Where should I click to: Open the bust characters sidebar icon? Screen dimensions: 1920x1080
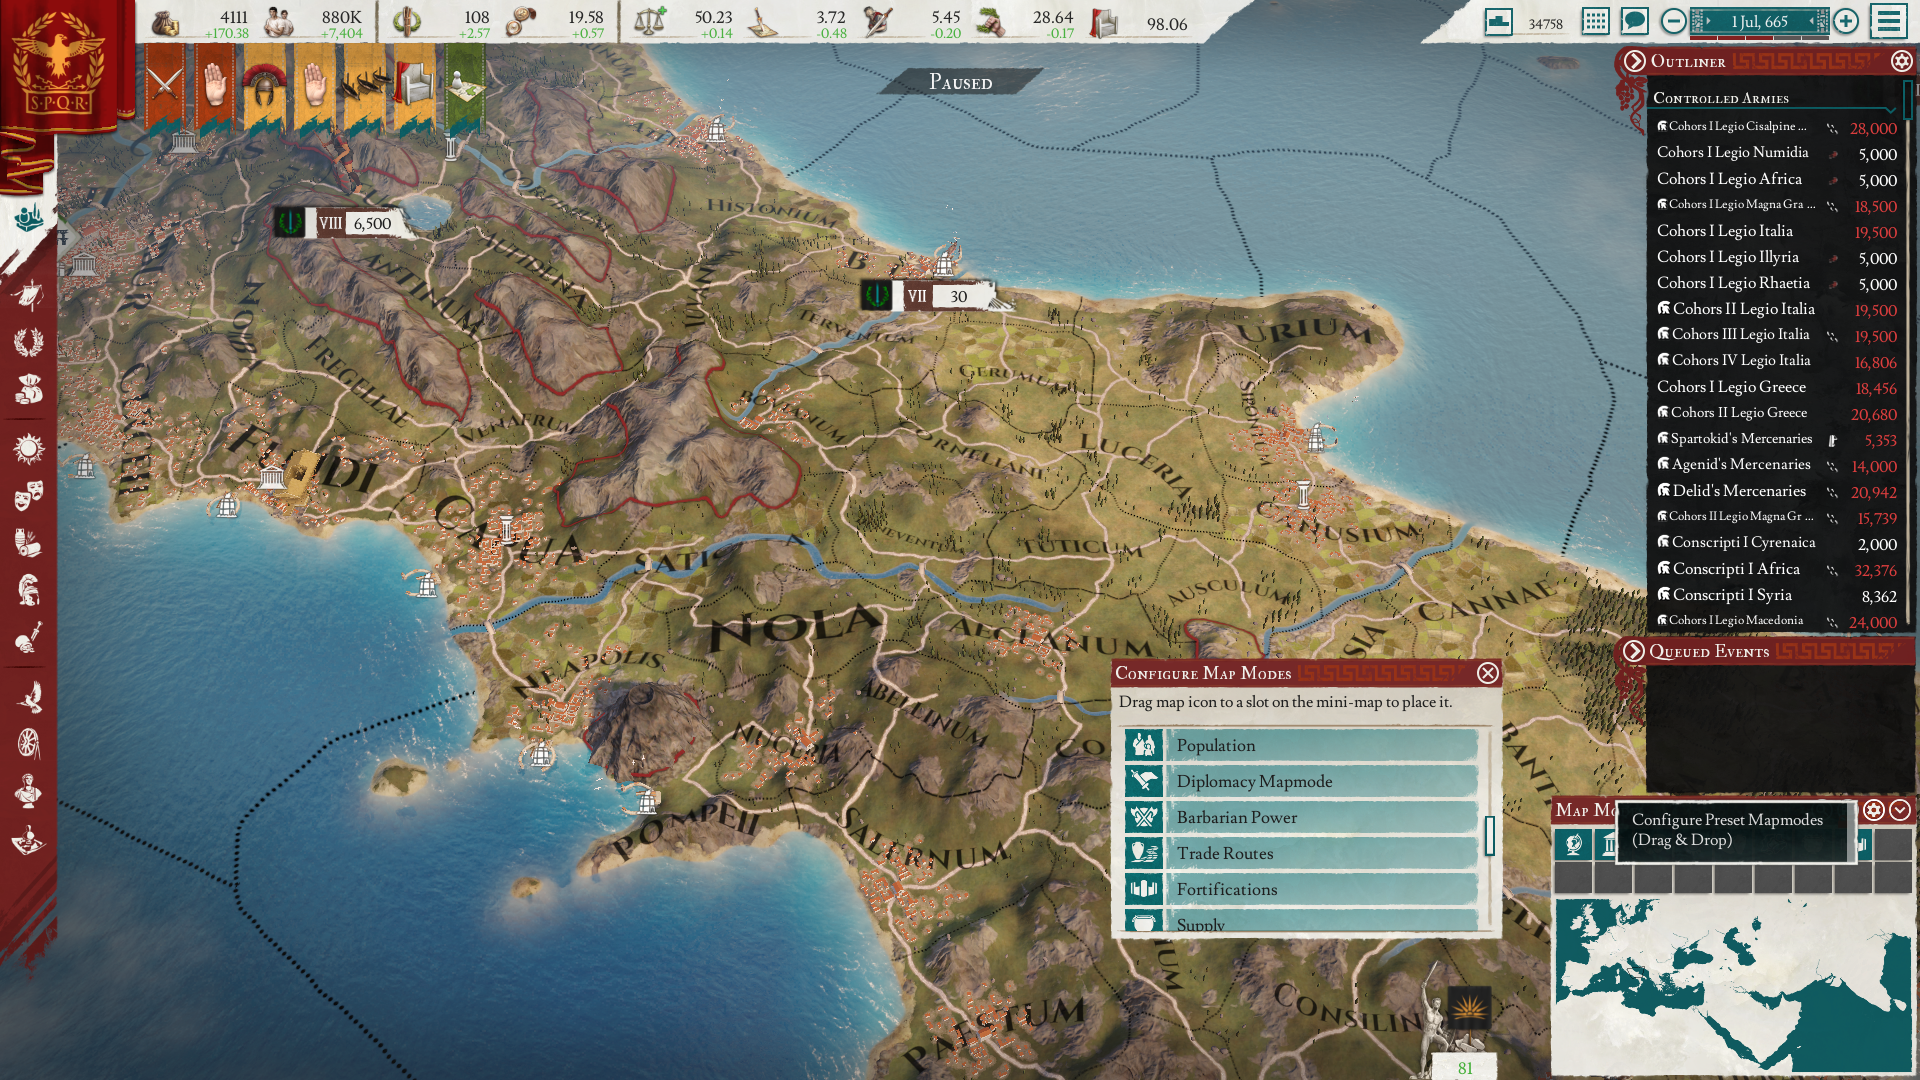(x=29, y=791)
